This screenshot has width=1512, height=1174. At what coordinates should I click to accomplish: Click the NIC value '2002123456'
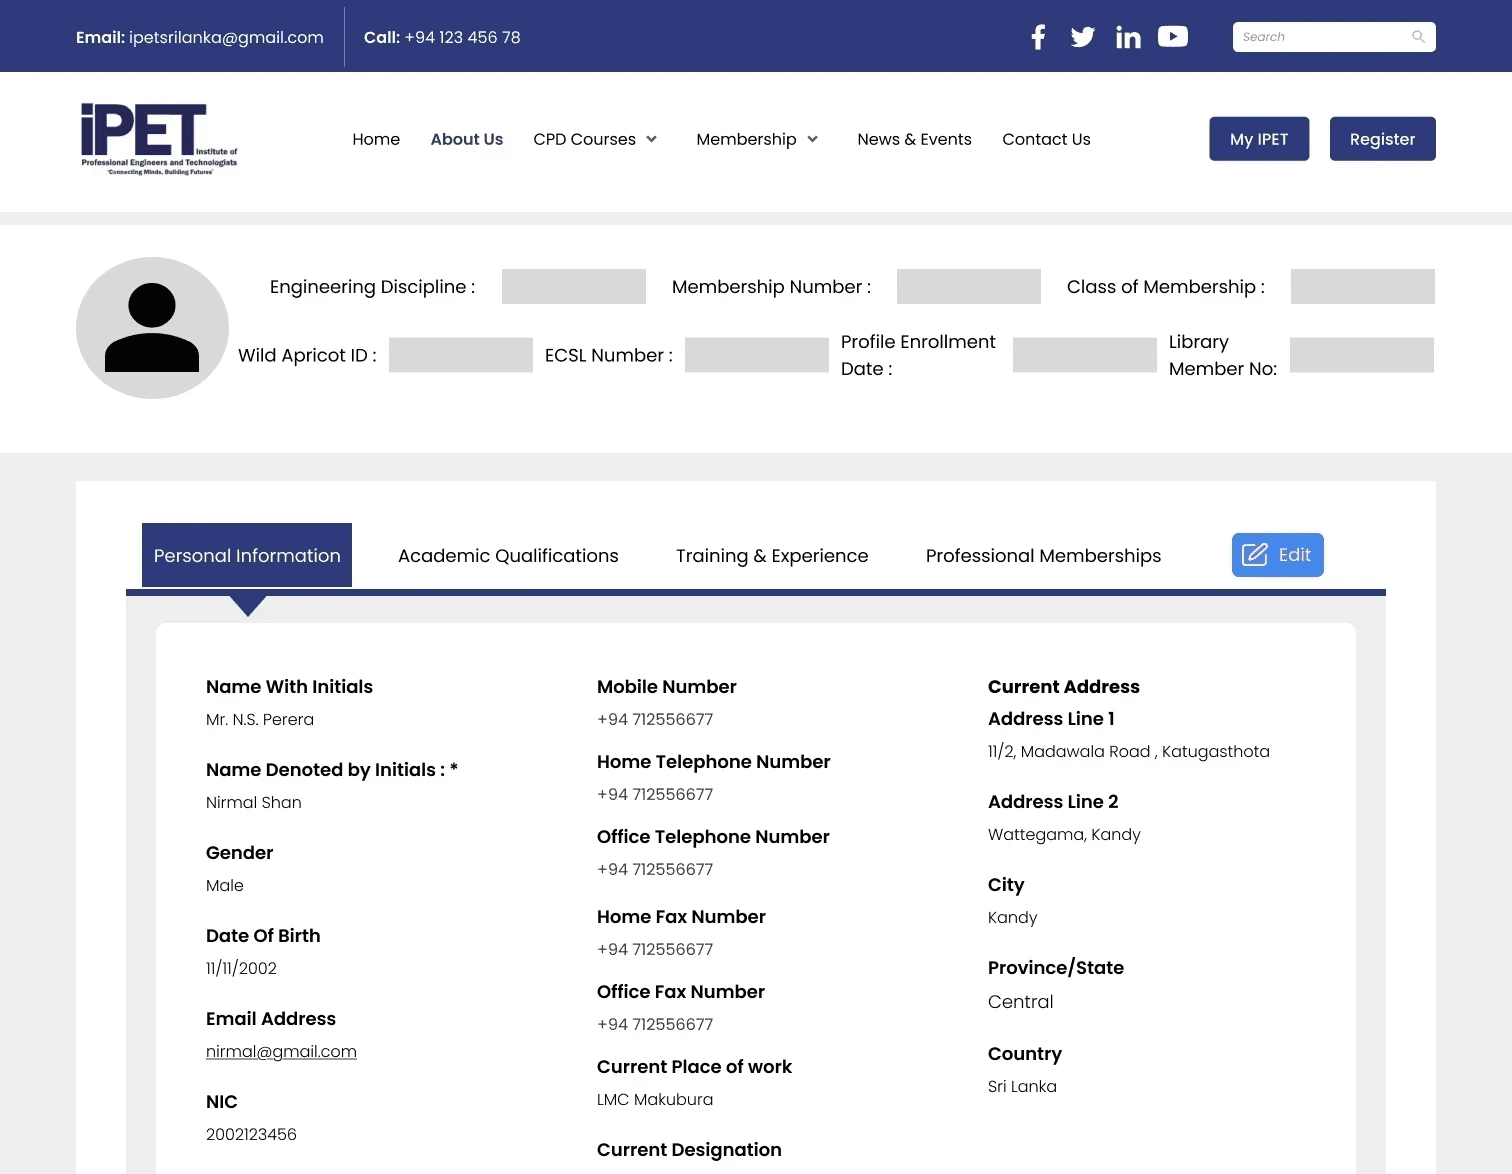point(251,1134)
